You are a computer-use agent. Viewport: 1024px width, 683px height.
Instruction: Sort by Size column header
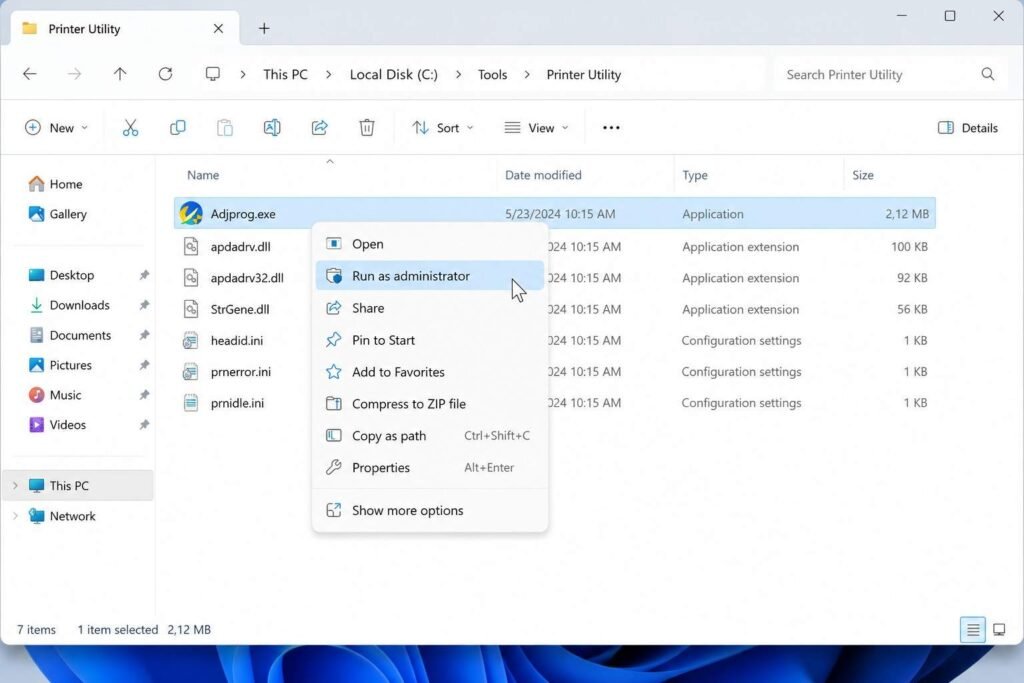point(863,175)
